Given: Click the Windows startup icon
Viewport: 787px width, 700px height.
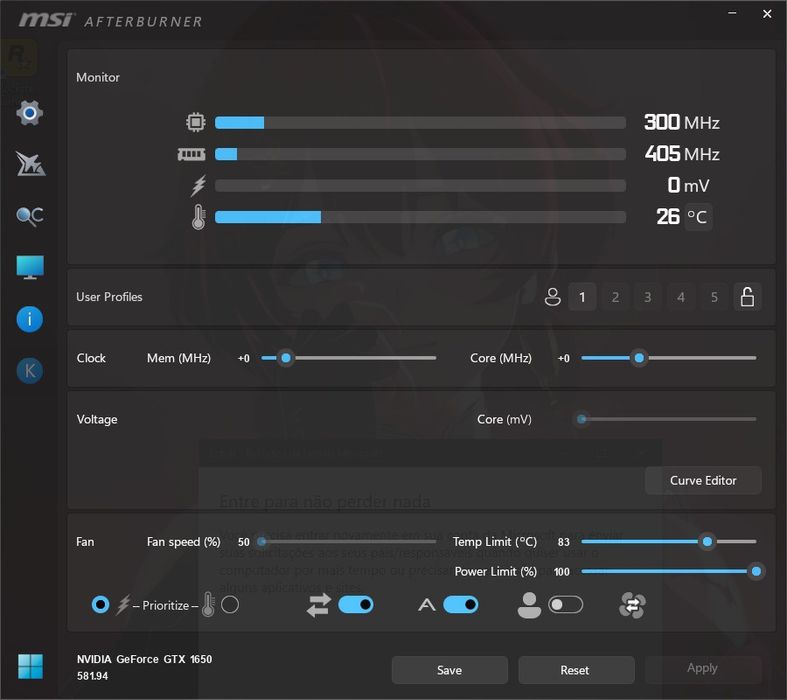Looking at the screenshot, I should pos(31,666).
